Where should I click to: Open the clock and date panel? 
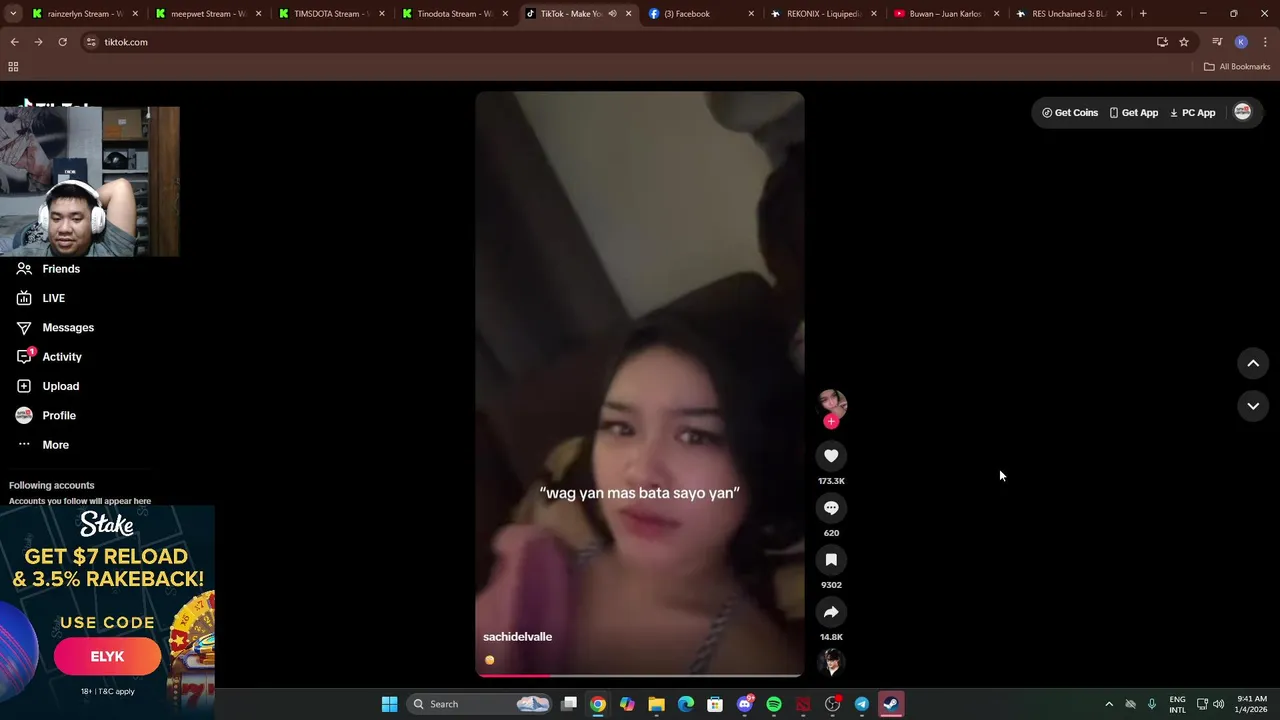pos(1252,704)
